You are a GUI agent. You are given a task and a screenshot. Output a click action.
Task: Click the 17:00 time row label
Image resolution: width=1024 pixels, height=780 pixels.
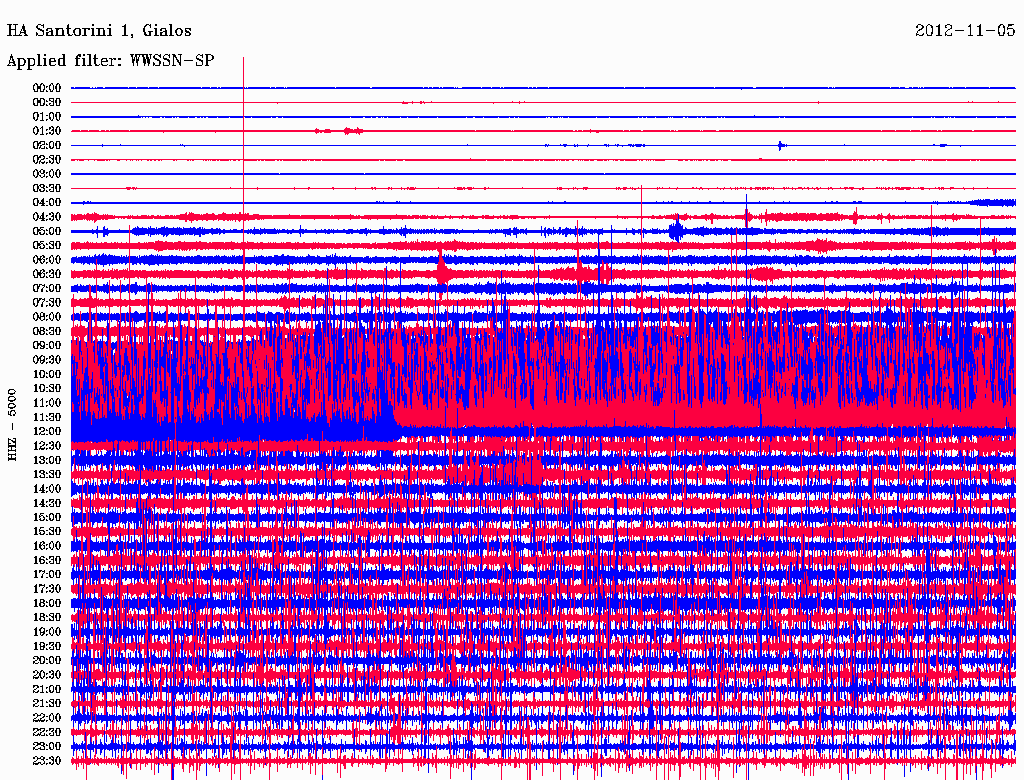click(47, 575)
